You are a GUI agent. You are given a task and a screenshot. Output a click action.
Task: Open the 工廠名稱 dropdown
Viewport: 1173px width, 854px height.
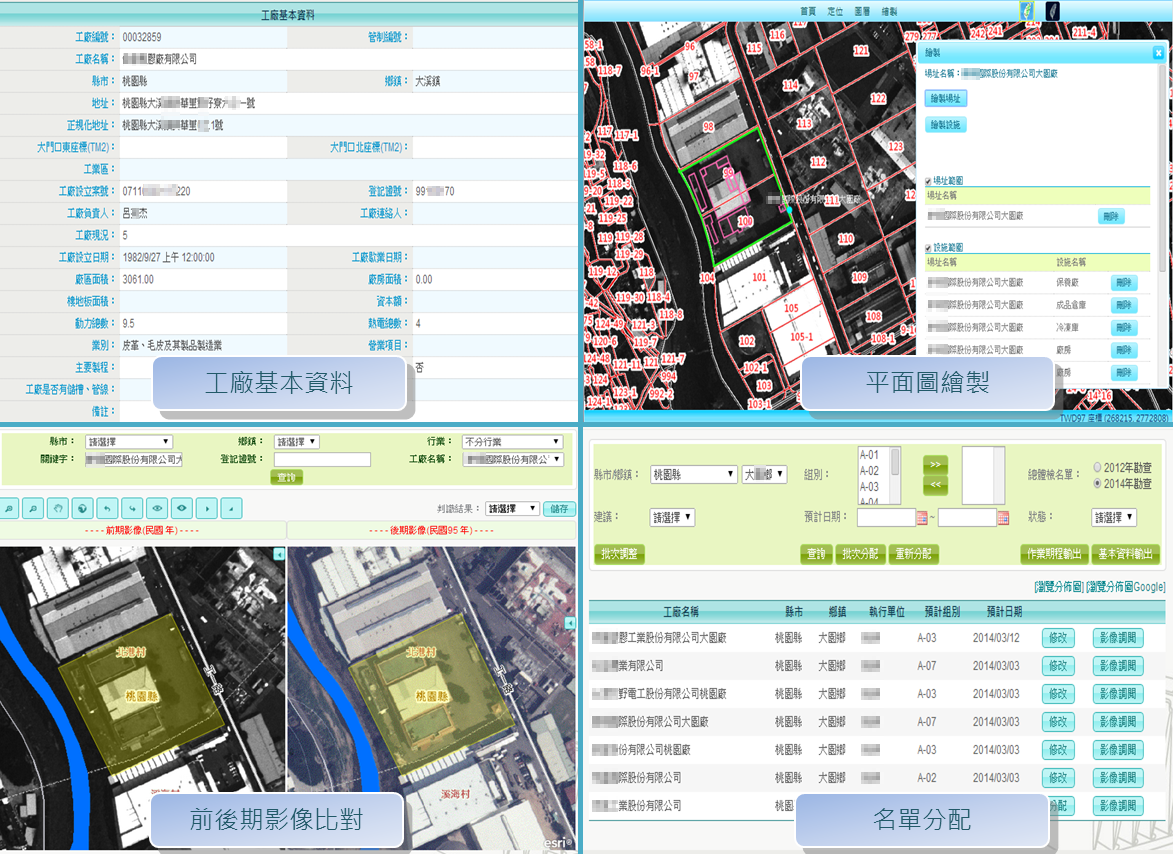point(512,459)
